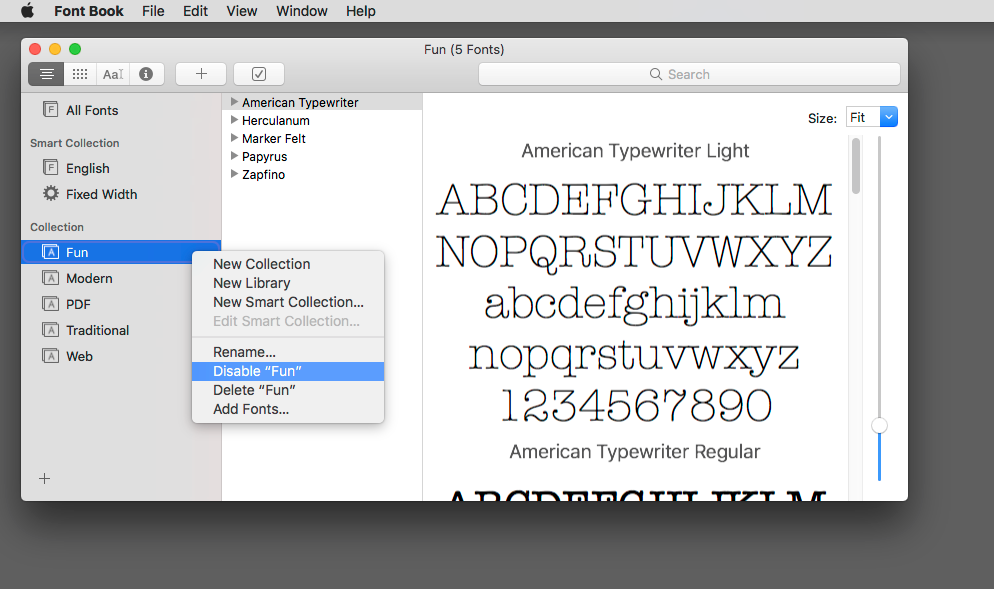Viewport: 994px width, 589px height.
Task: Select the English collection label
Action: coord(87,168)
